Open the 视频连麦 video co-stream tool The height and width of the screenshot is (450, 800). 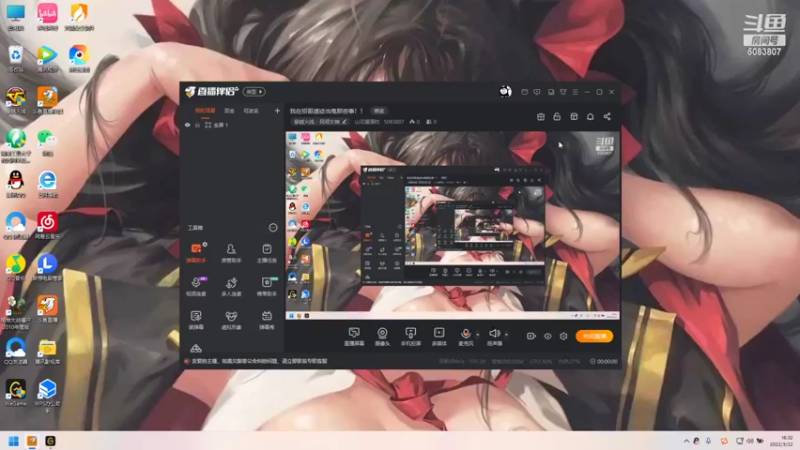tap(196, 286)
